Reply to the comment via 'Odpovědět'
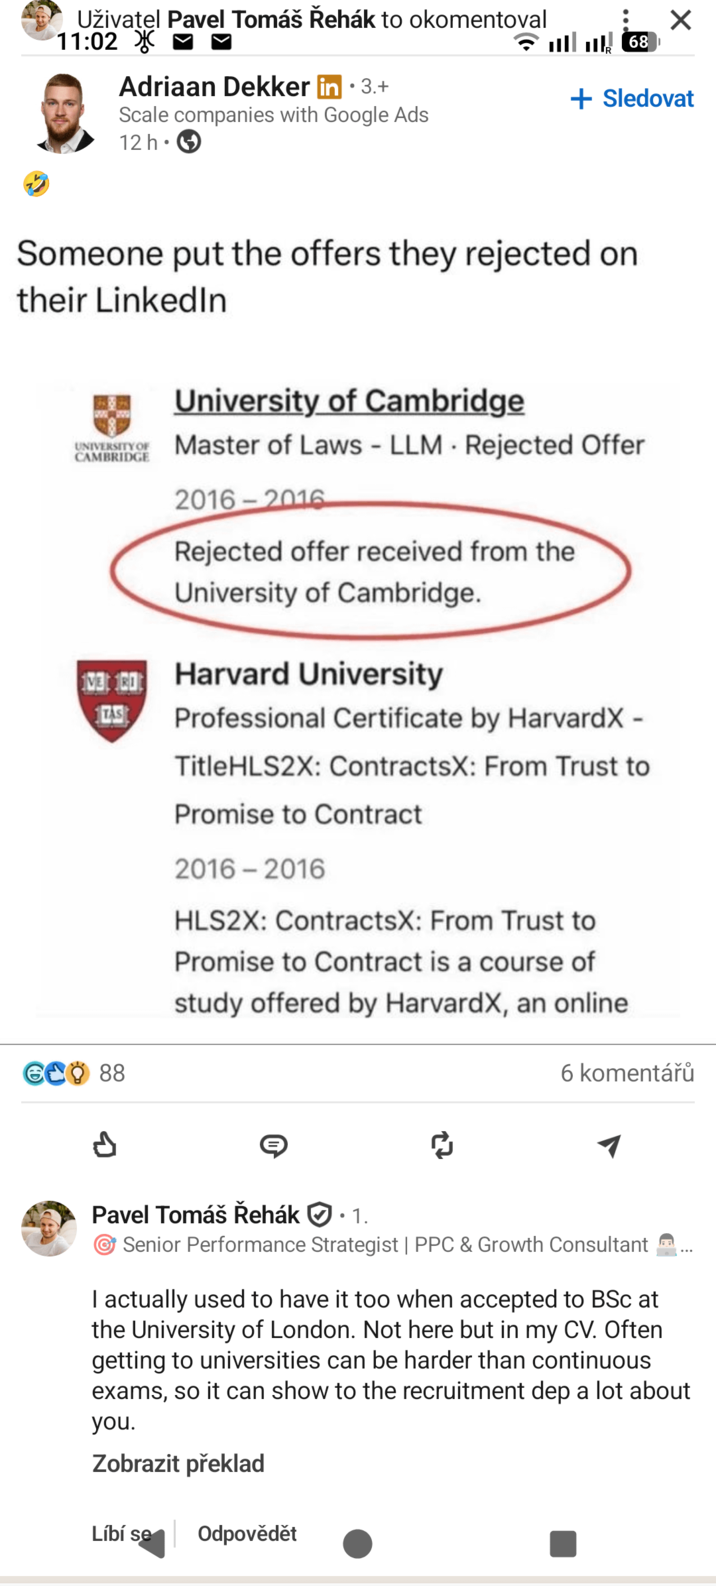Viewport: 716px width, 1586px height. (x=246, y=1533)
